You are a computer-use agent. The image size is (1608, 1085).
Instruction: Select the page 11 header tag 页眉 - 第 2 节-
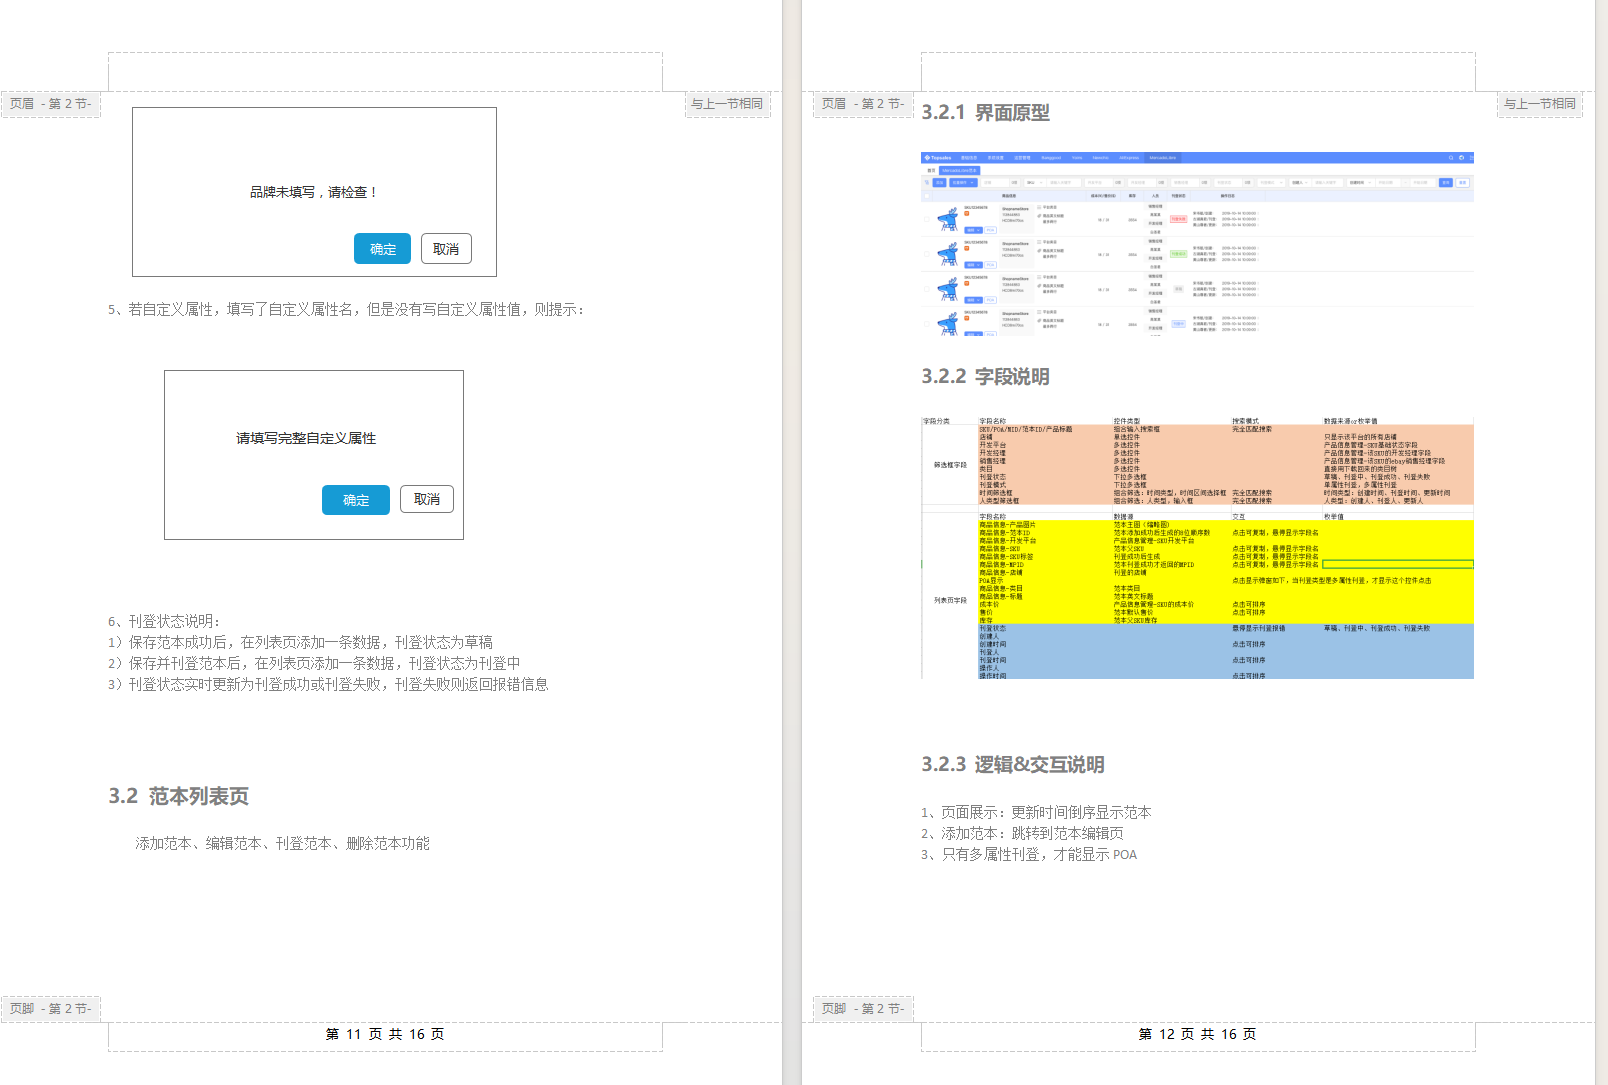[x=51, y=104]
